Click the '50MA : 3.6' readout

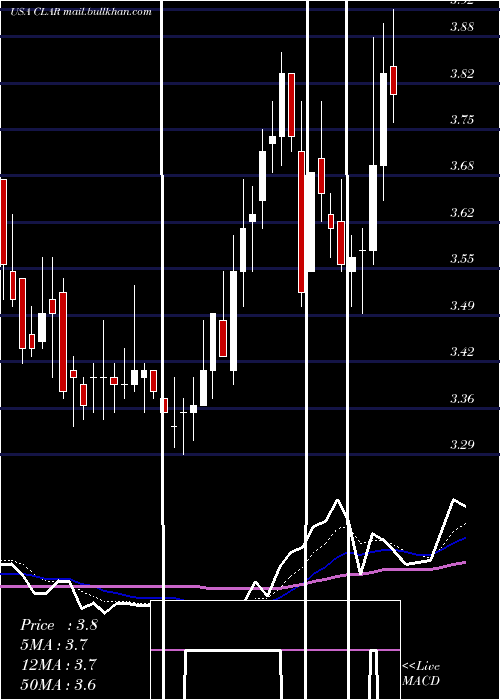click(x=58, y=685)
